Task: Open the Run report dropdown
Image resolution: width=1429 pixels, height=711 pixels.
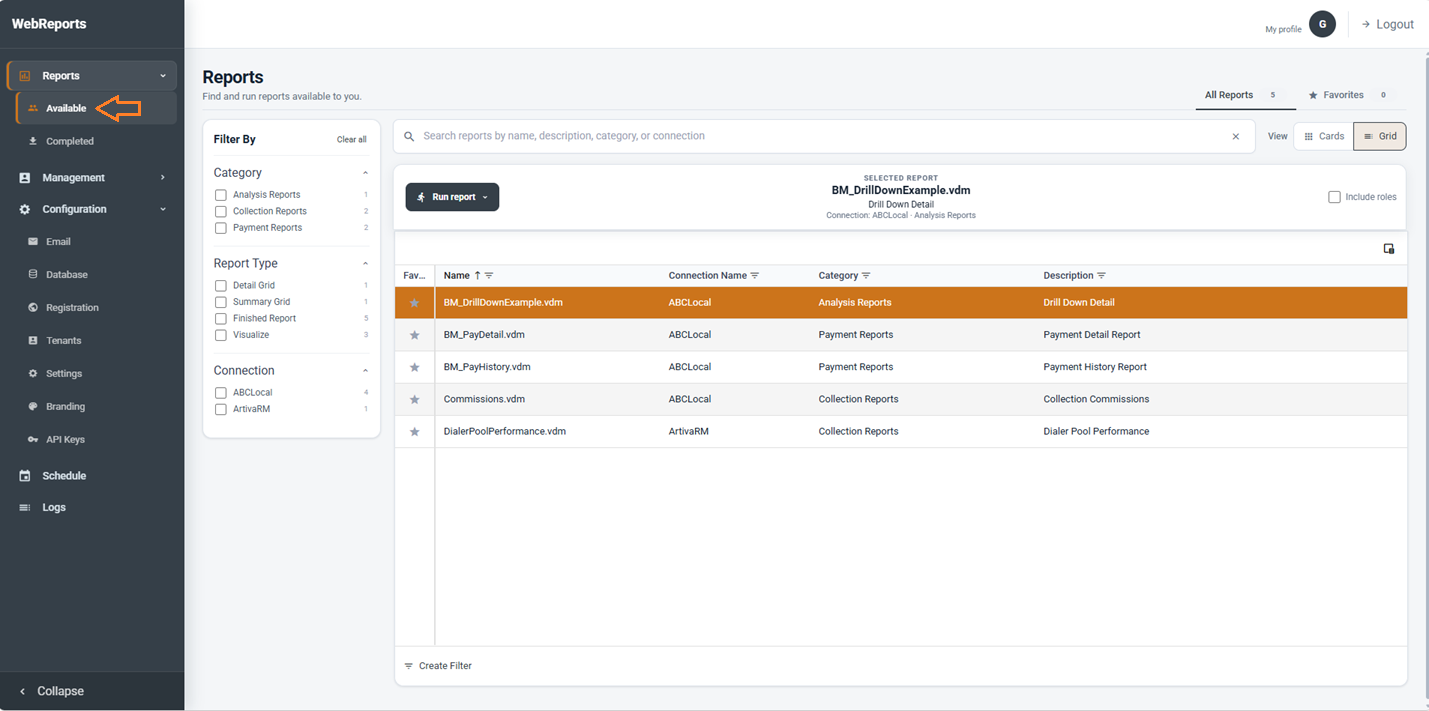Action: coord(452,197)
